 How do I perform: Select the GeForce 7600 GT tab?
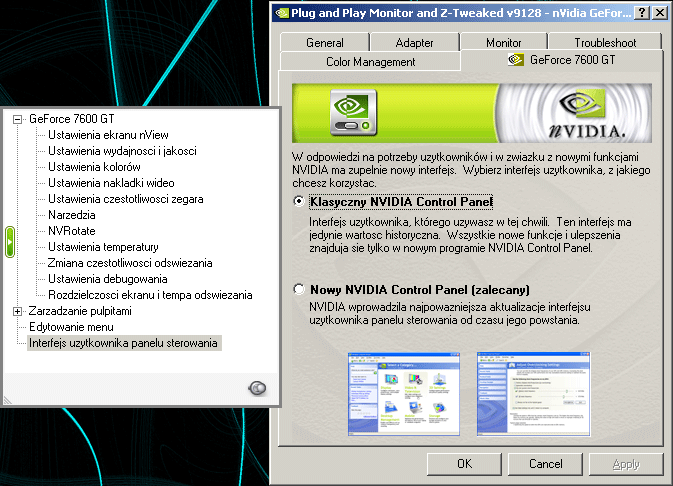(562, 60)
